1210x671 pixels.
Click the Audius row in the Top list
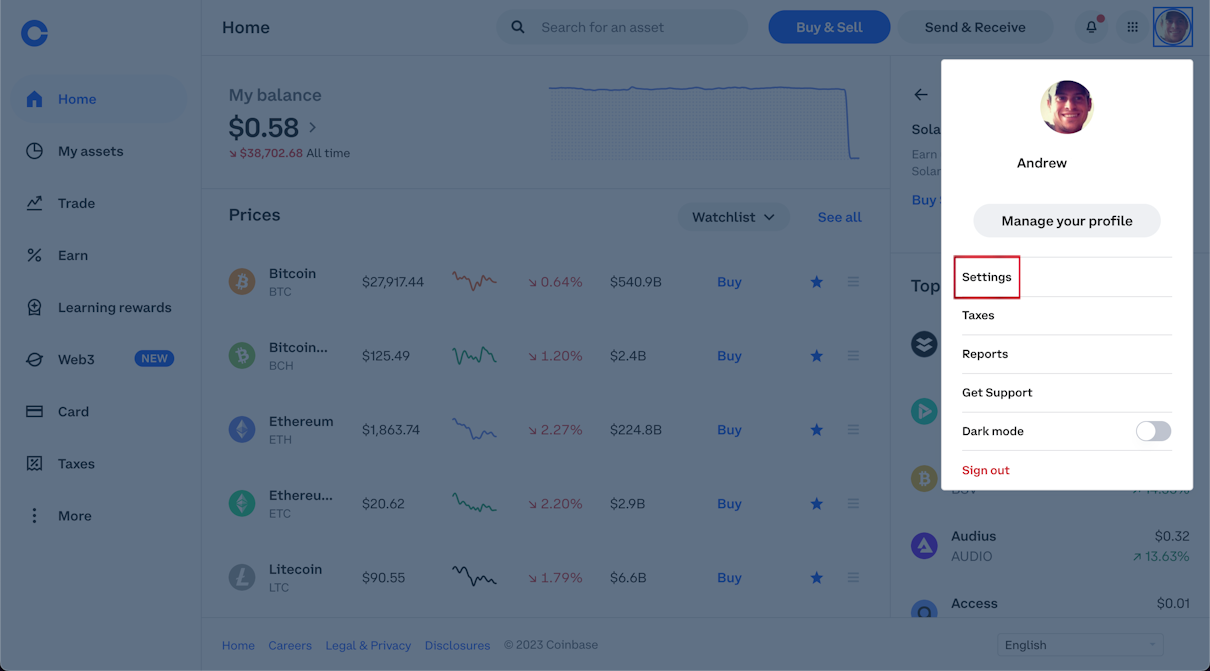[x=1050, y=545]
